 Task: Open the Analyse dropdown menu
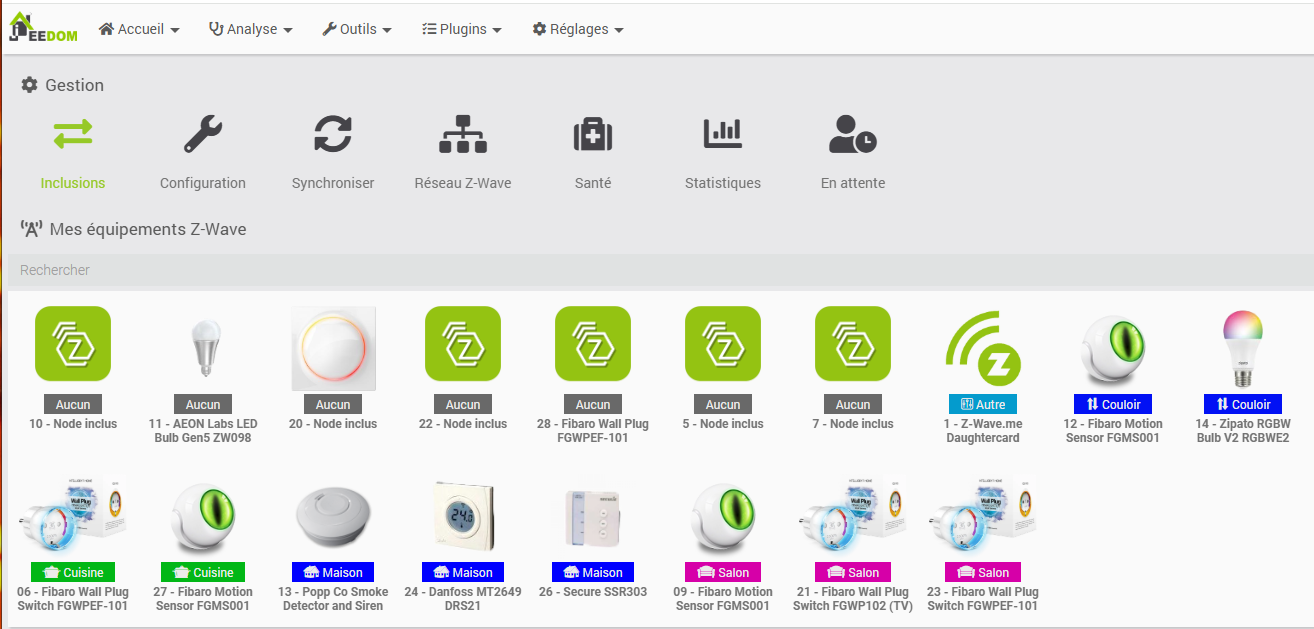250,30
